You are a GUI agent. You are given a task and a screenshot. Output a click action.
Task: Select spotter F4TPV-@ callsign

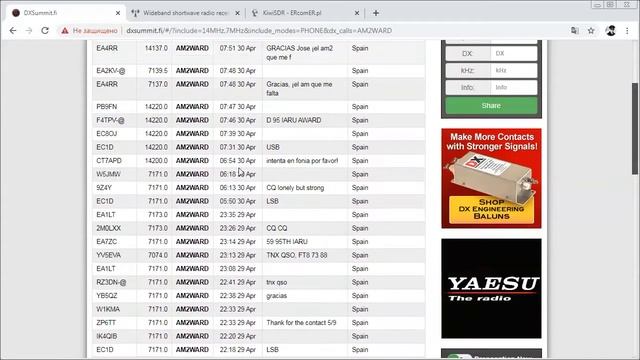(x=110, y=120)
